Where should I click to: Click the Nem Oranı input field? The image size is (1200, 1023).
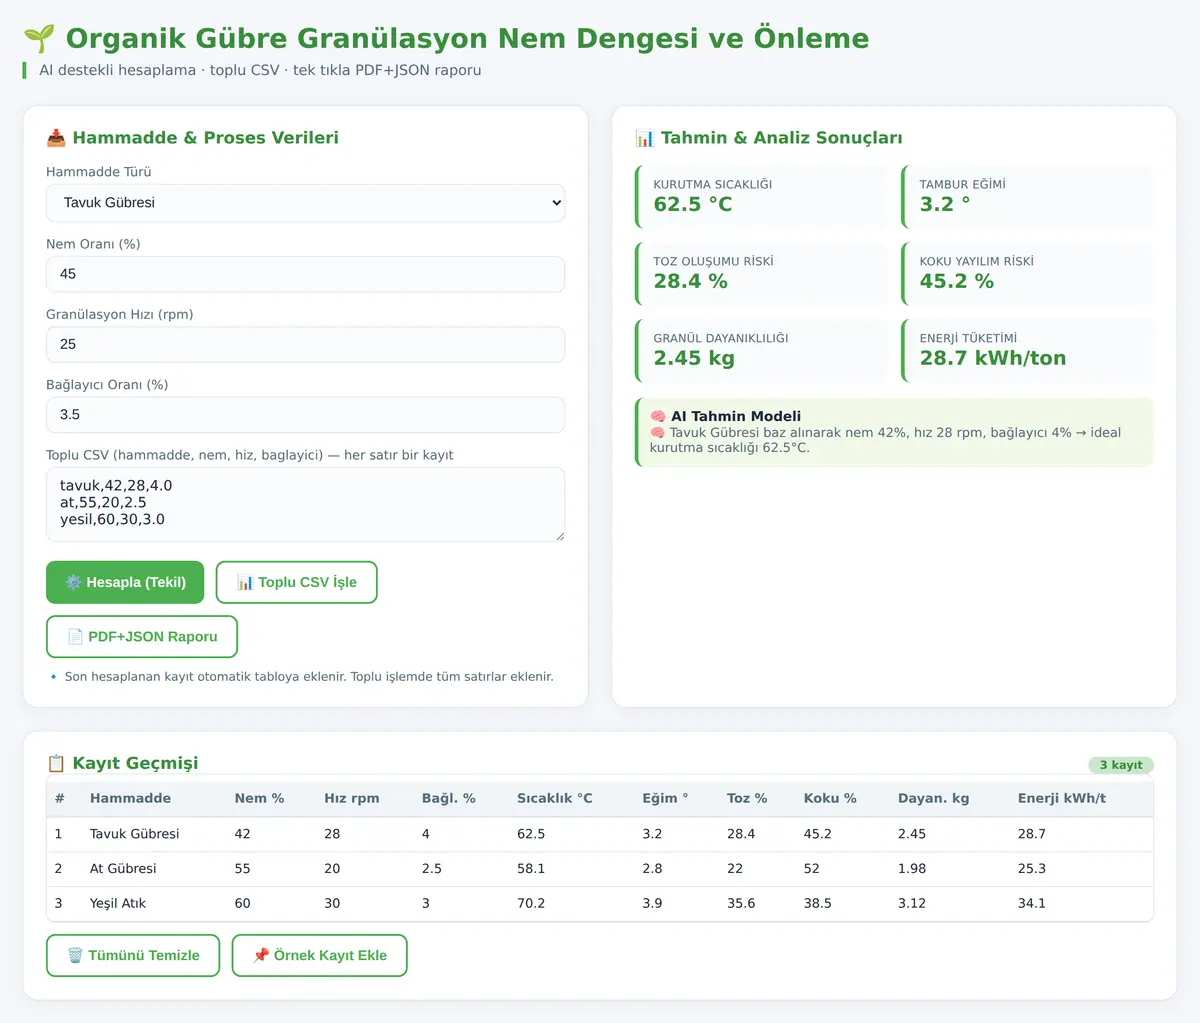click(305, 274)
